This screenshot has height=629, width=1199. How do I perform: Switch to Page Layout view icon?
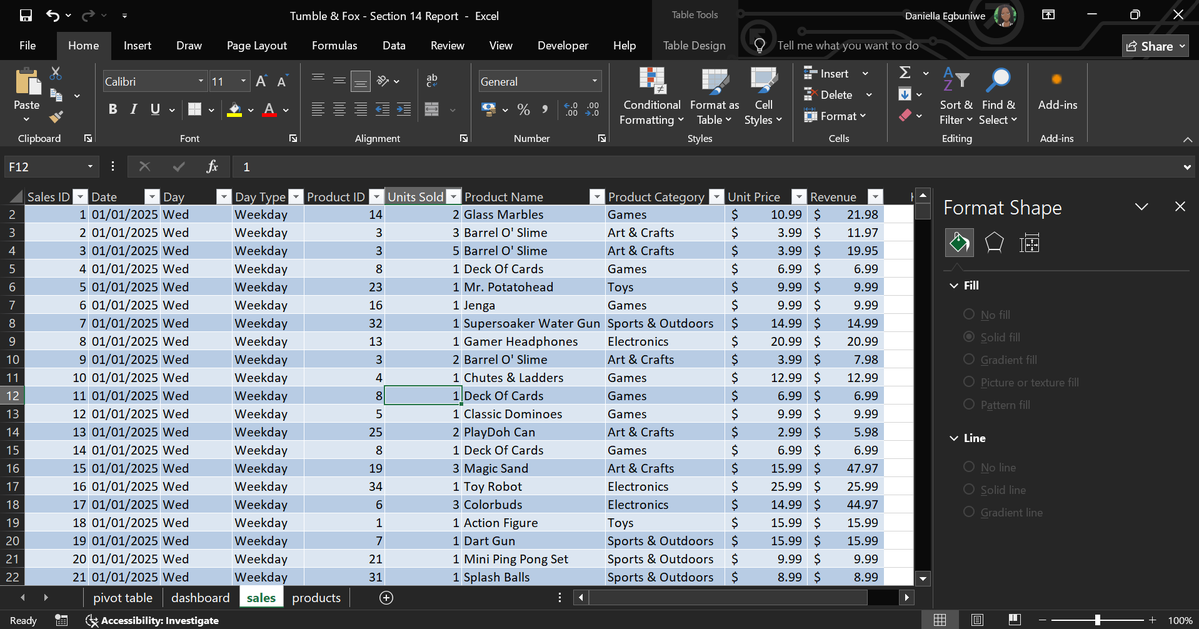coord(977,620)
